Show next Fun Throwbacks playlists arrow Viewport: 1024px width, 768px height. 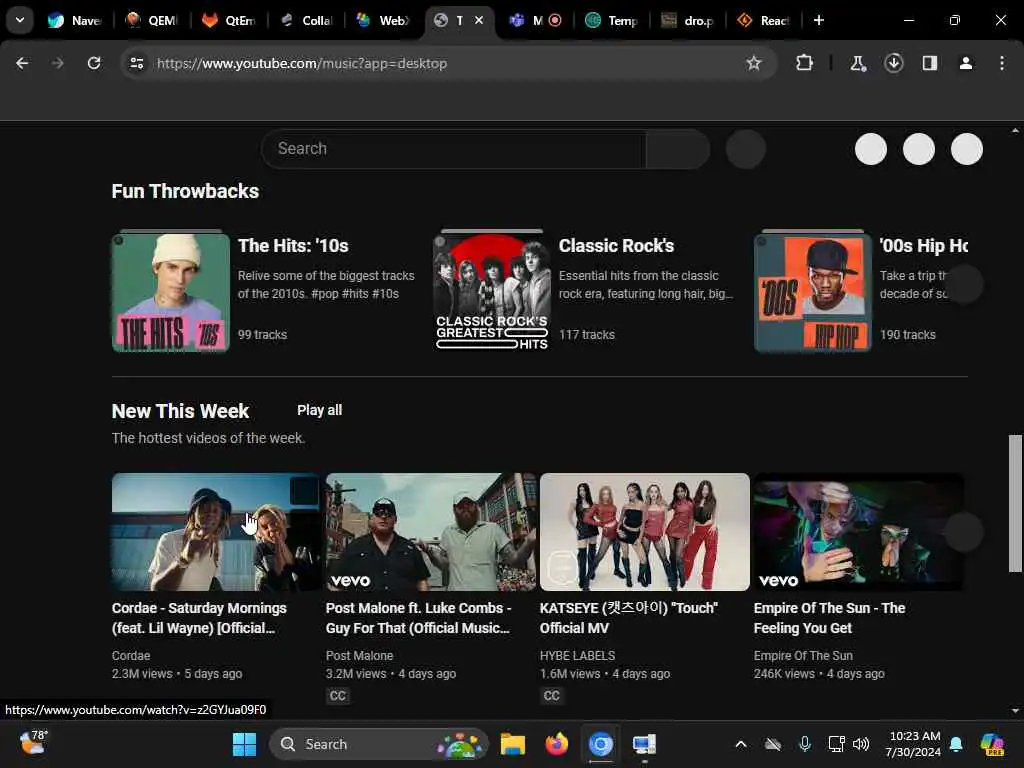964,284
